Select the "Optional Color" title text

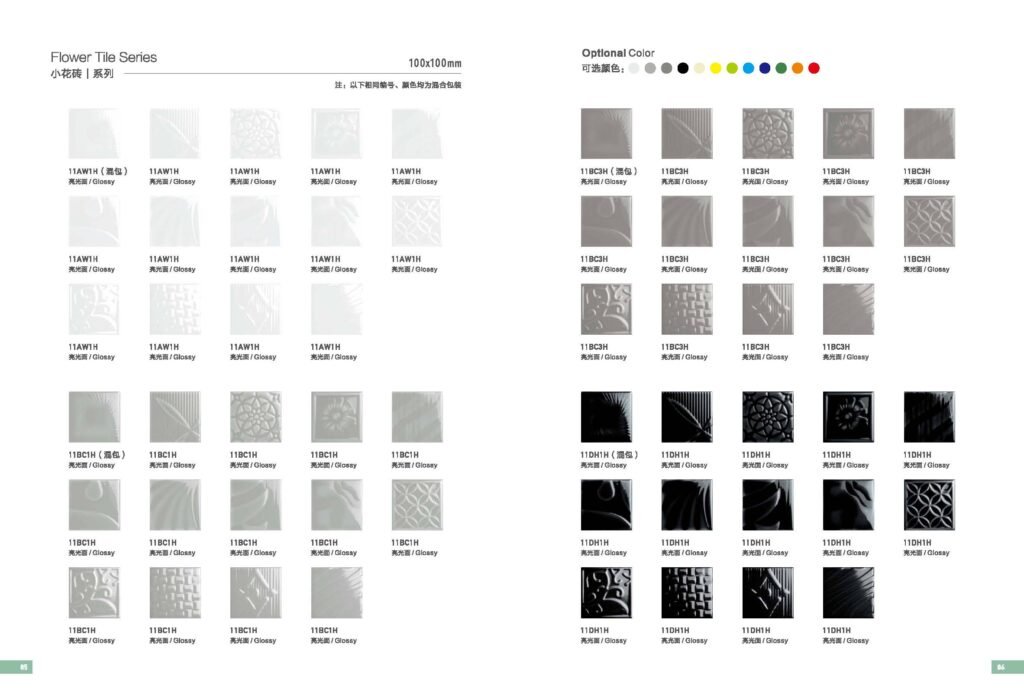point(618,53)
